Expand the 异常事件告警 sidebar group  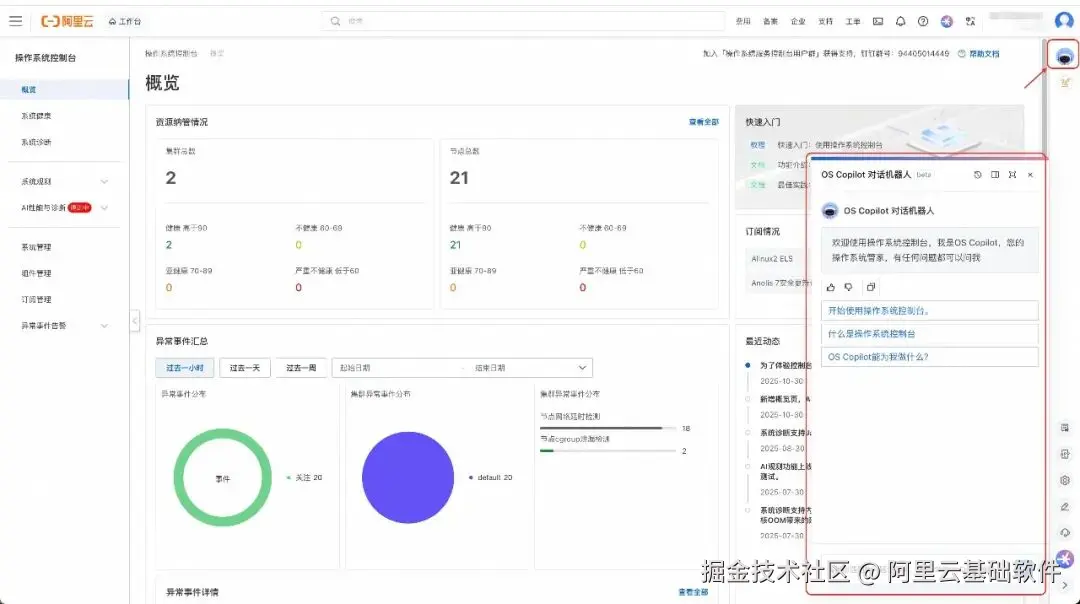coord(64,326)
